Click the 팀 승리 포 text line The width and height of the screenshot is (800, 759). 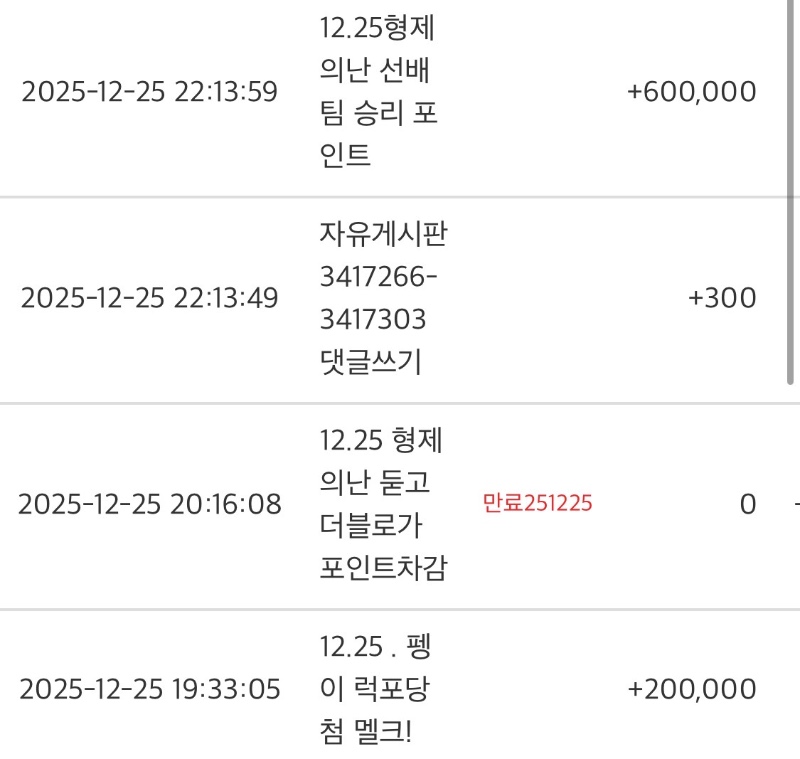[379, 113]
